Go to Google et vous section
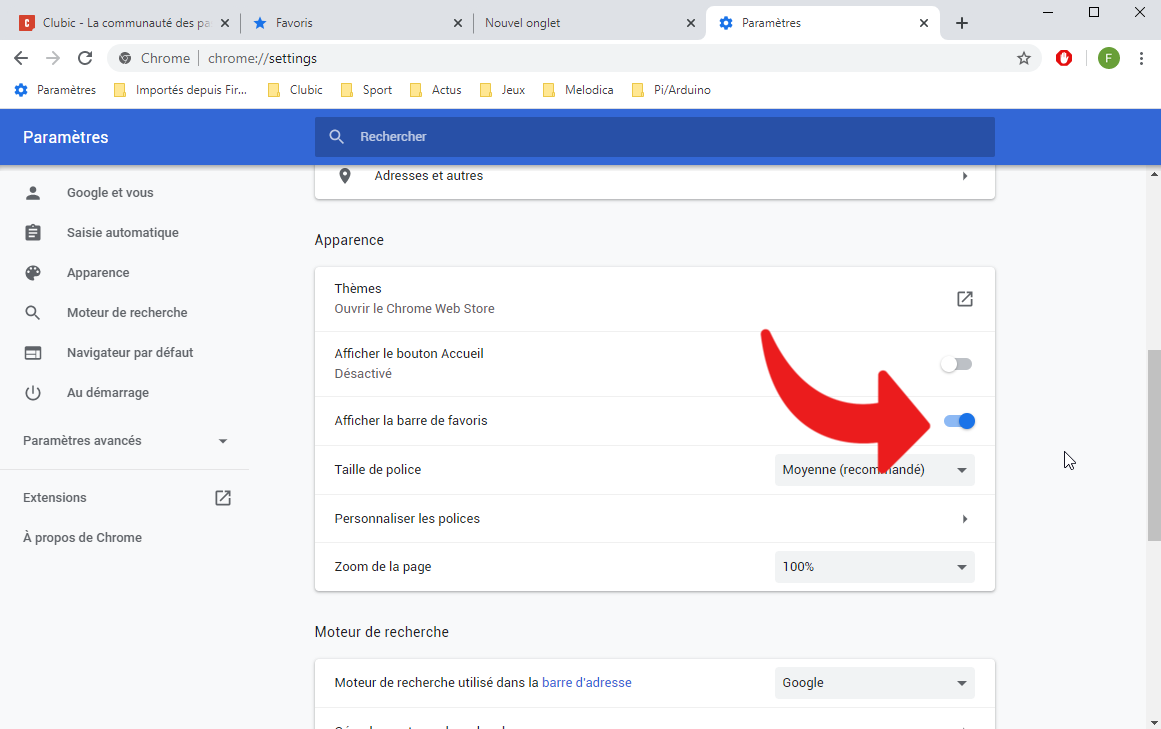The width and height of the screenshot is (1161, 729). 110,192
